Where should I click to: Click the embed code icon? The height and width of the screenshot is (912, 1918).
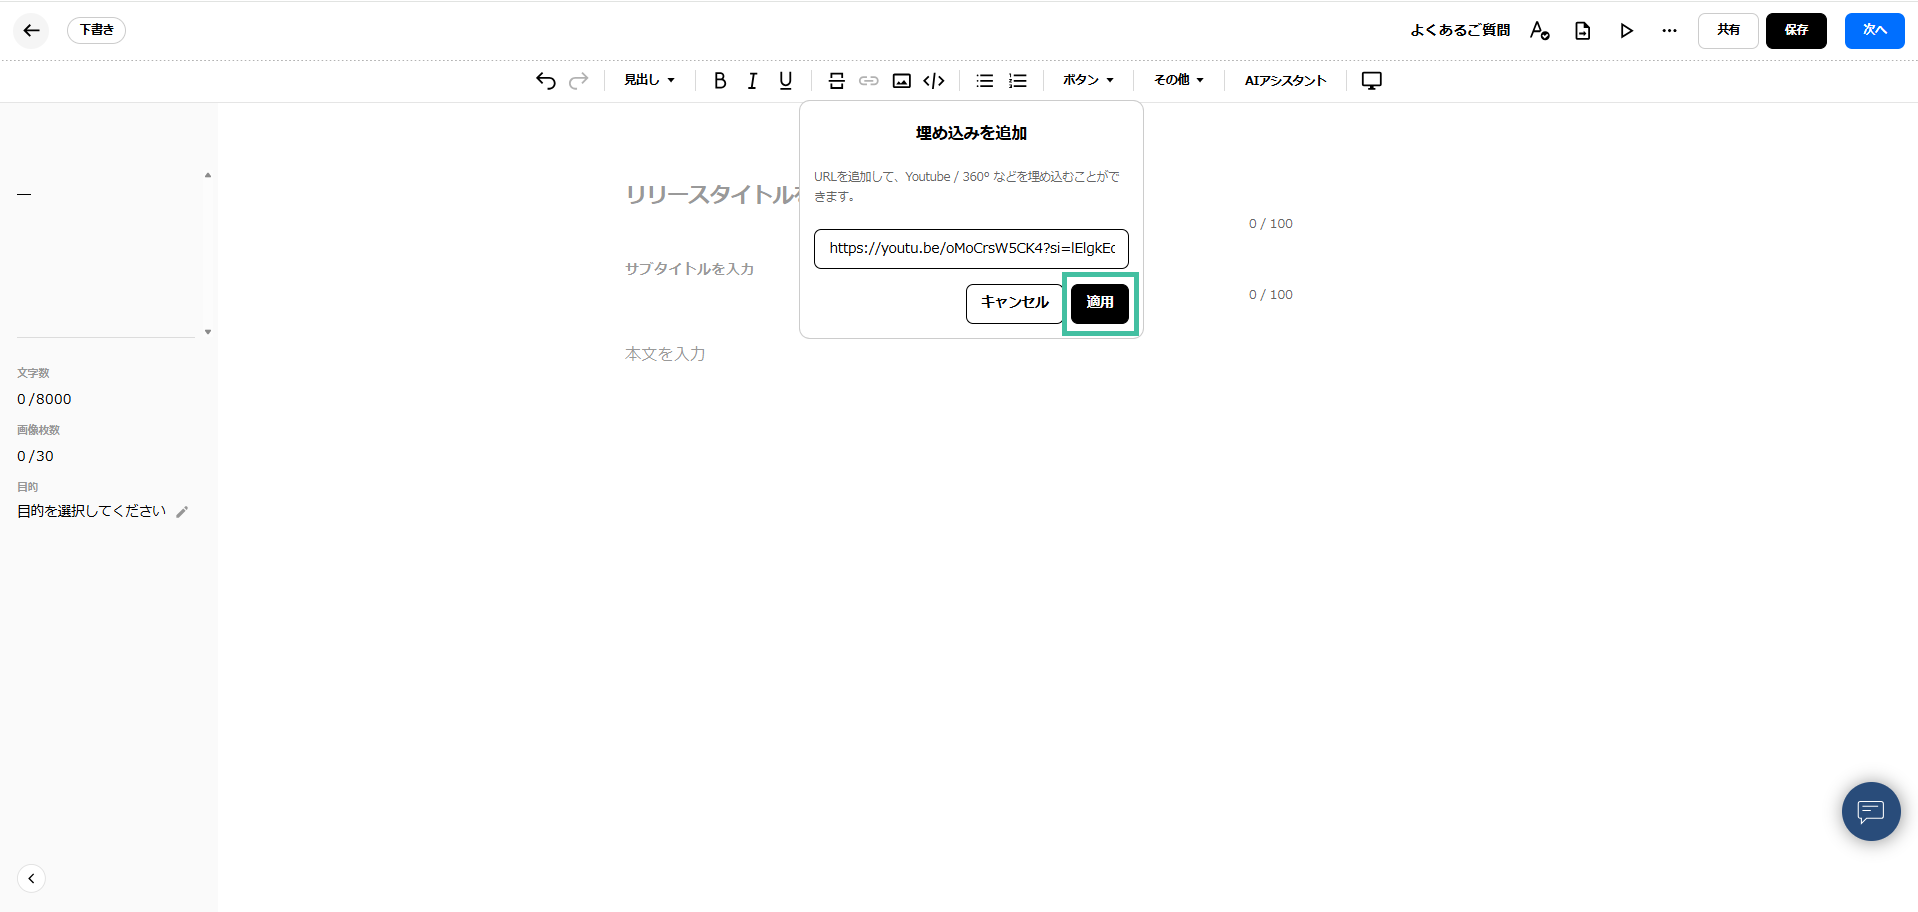933,81
